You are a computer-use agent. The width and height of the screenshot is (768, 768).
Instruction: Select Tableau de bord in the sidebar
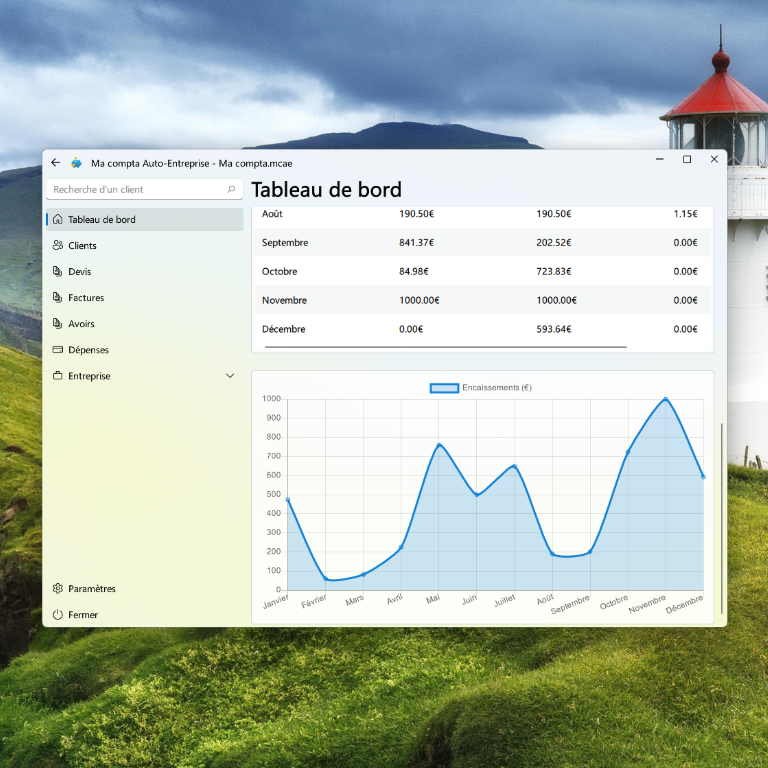tap(101, 219)
